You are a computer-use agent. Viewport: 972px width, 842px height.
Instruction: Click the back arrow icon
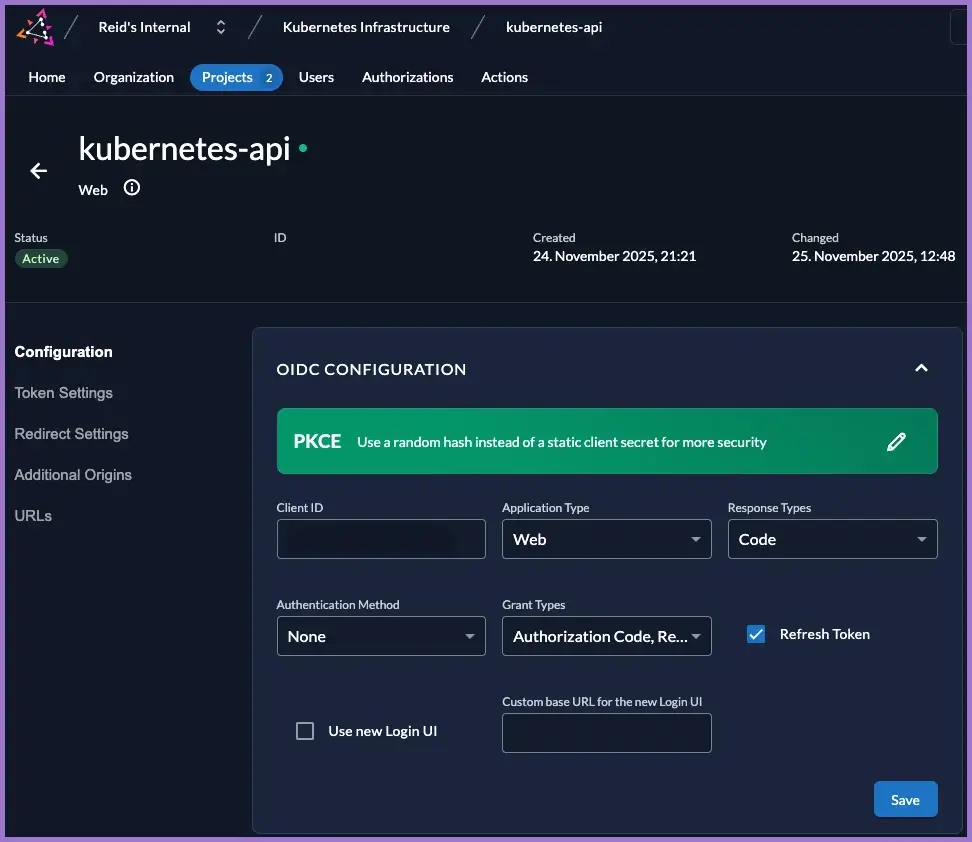tap(39, 171)
